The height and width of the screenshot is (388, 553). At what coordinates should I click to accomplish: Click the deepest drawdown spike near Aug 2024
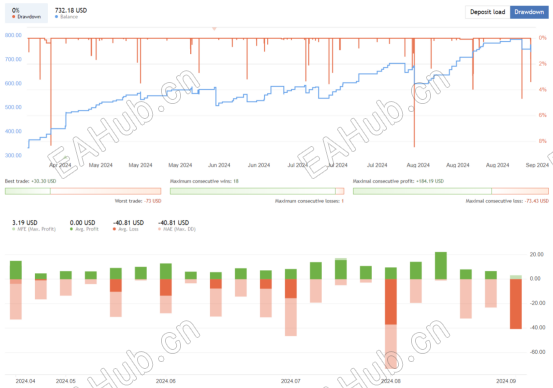pyautogui.click(x=414, y=92)
